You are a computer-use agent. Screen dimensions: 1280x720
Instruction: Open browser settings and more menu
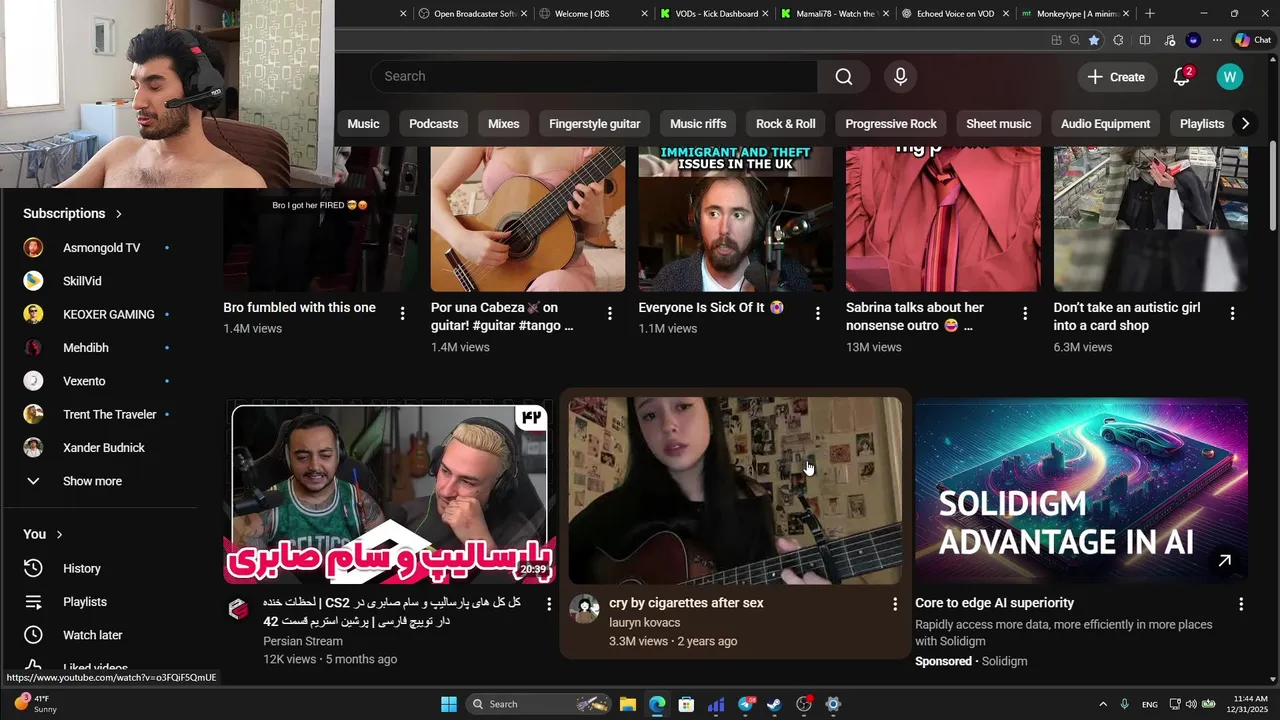pyautogui.click(x=1217, y=40)
